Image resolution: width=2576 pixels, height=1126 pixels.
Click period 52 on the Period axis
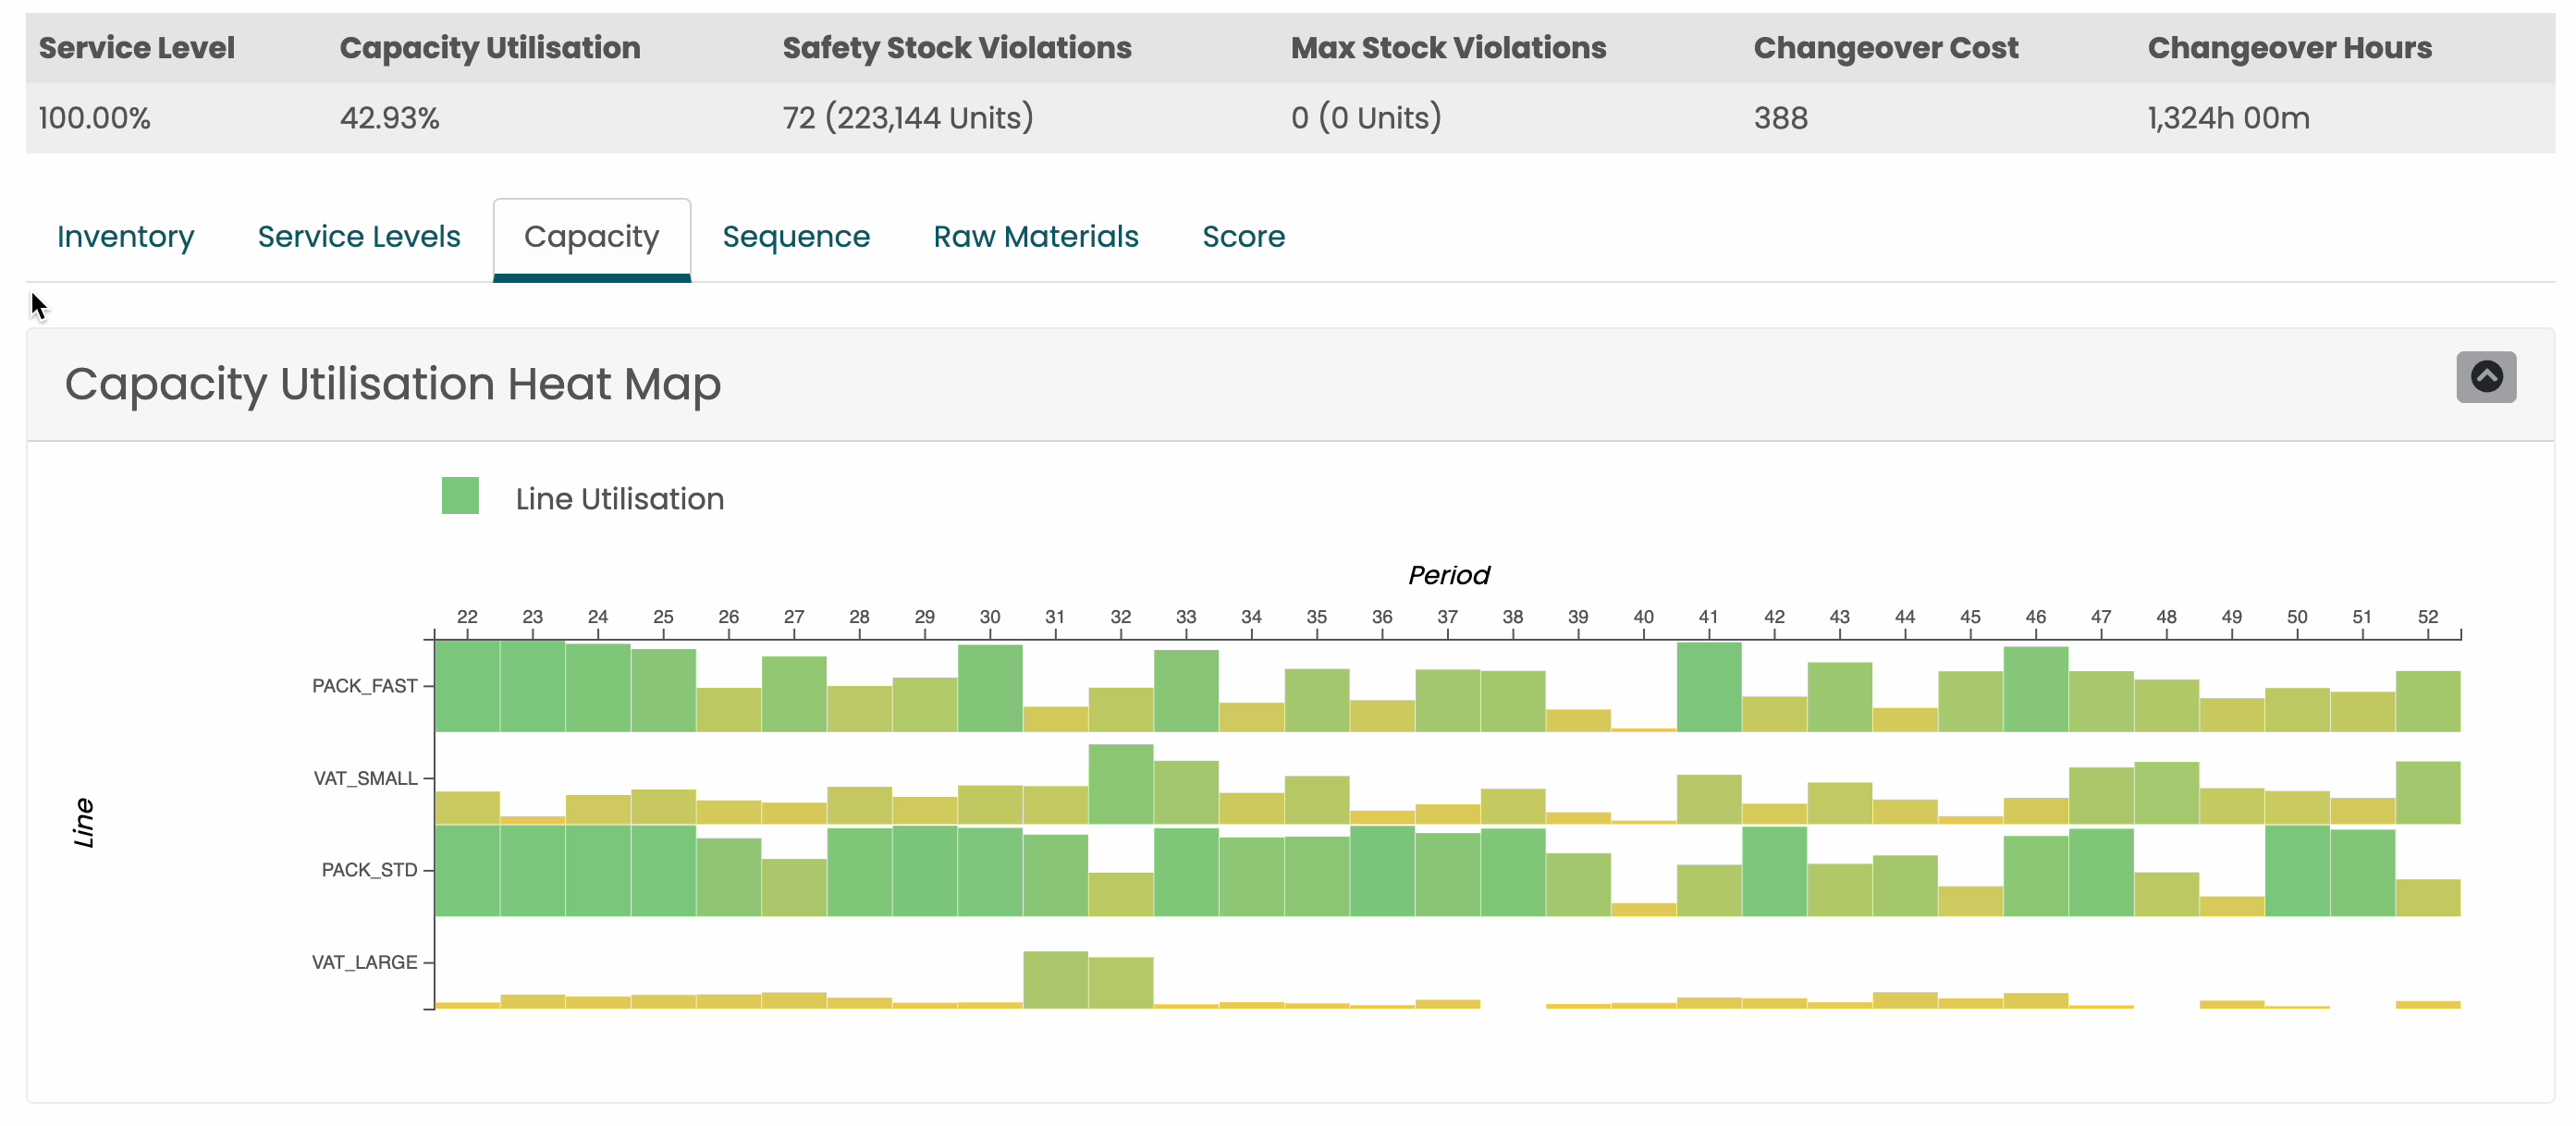2430,617
